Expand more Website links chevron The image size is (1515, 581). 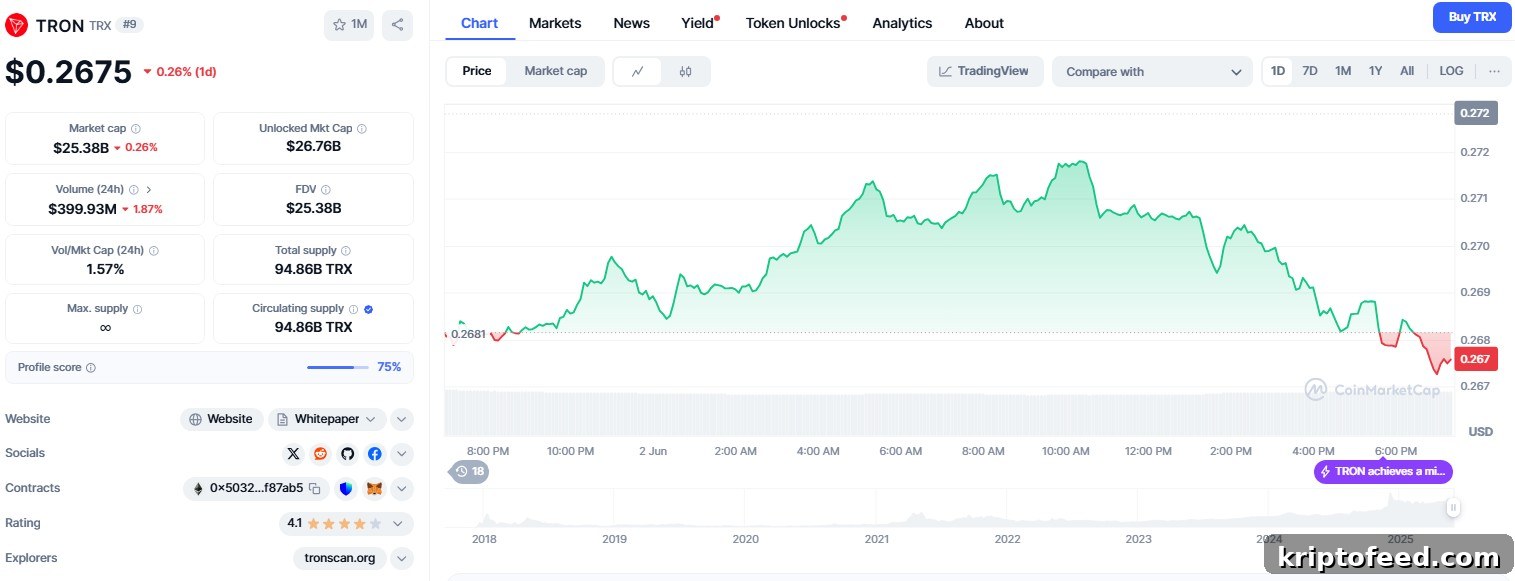[401, 419]
